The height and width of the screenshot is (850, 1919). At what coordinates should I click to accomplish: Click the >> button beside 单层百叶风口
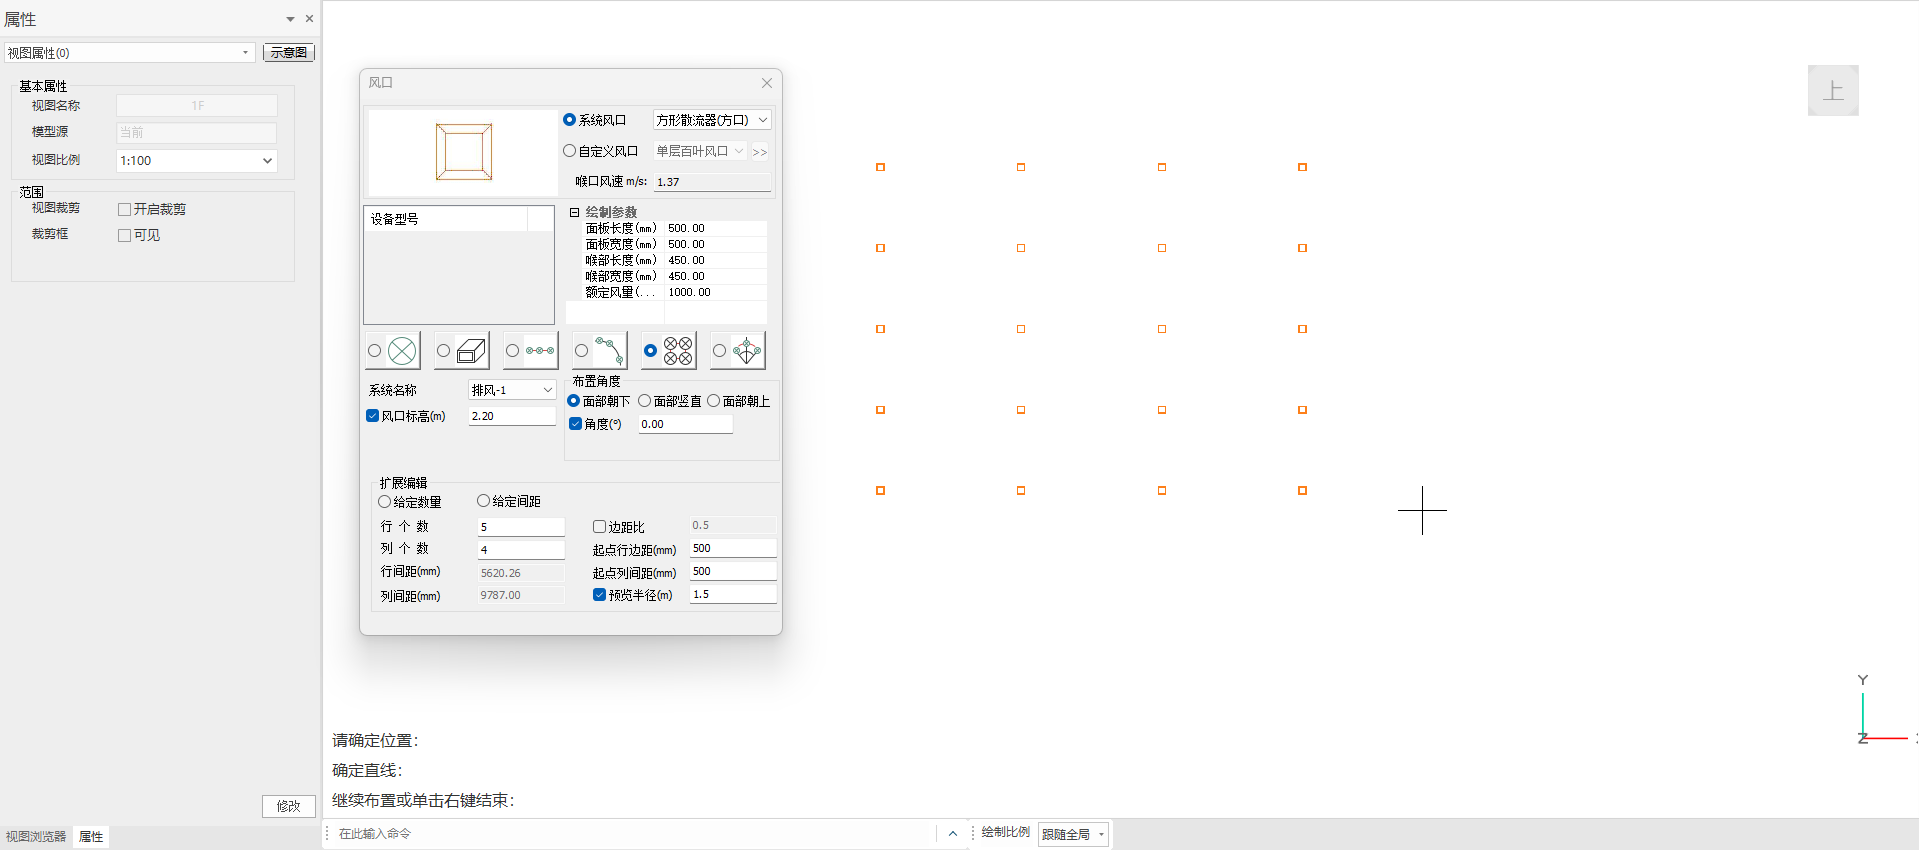760,152
